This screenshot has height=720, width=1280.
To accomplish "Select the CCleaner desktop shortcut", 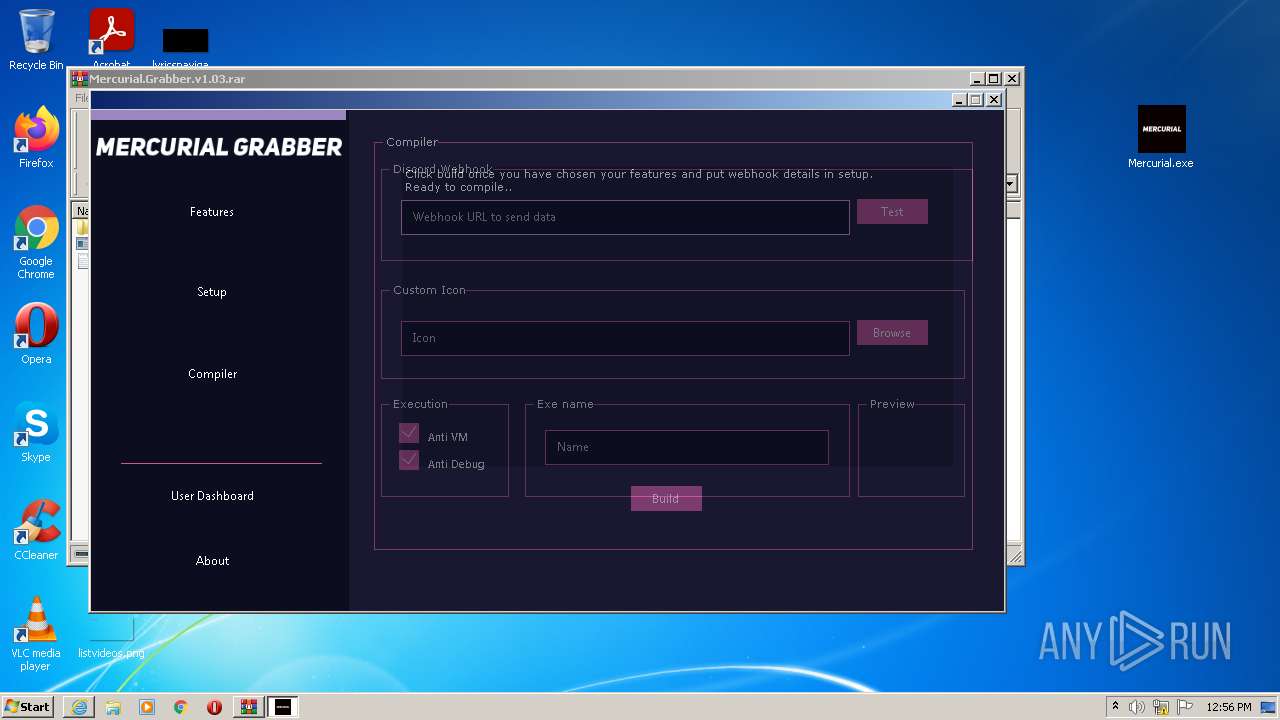I will pos(36,530).
